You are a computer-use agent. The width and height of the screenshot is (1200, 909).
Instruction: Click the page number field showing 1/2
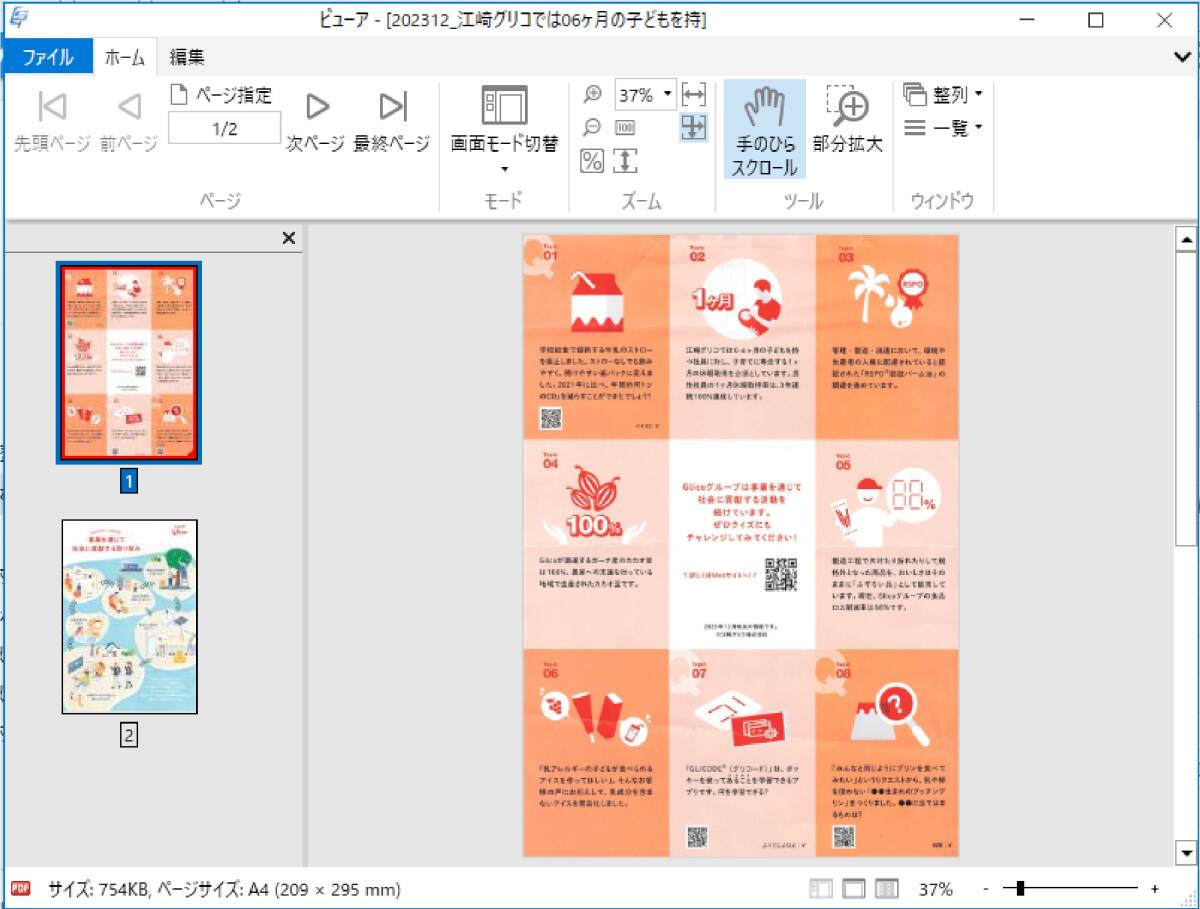point(224,129)
